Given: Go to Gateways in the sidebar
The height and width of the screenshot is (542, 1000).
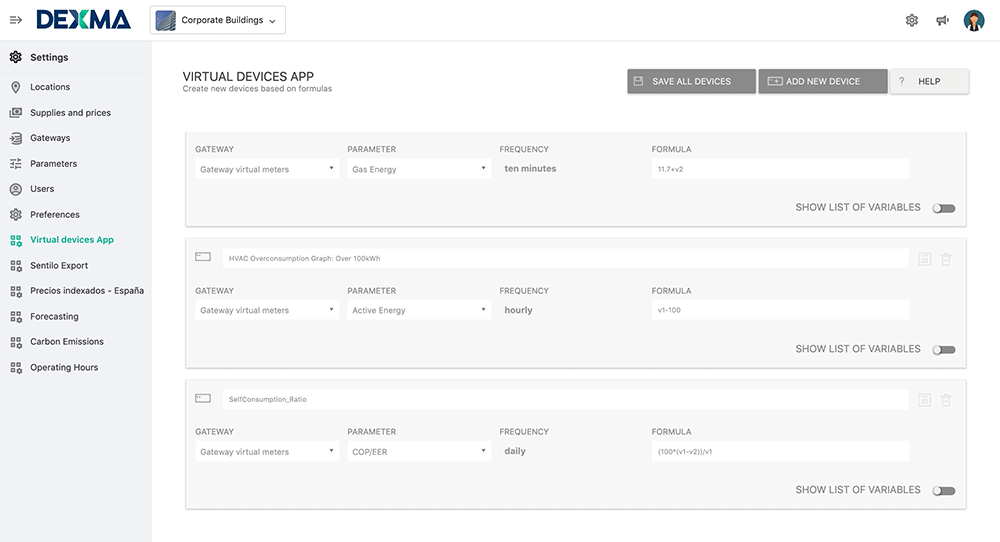Looking at the screenshot, I should pos(50,138).
